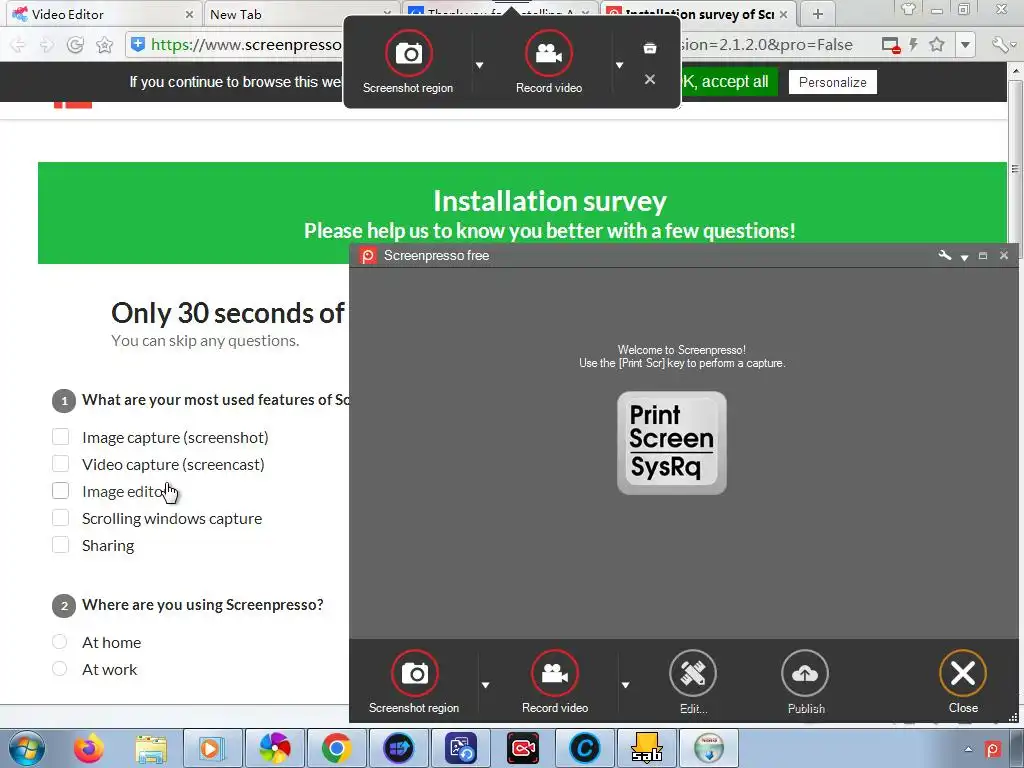Click the blocked content icon in address bar
Viewport: 1024px width, 768px height.
891,45
